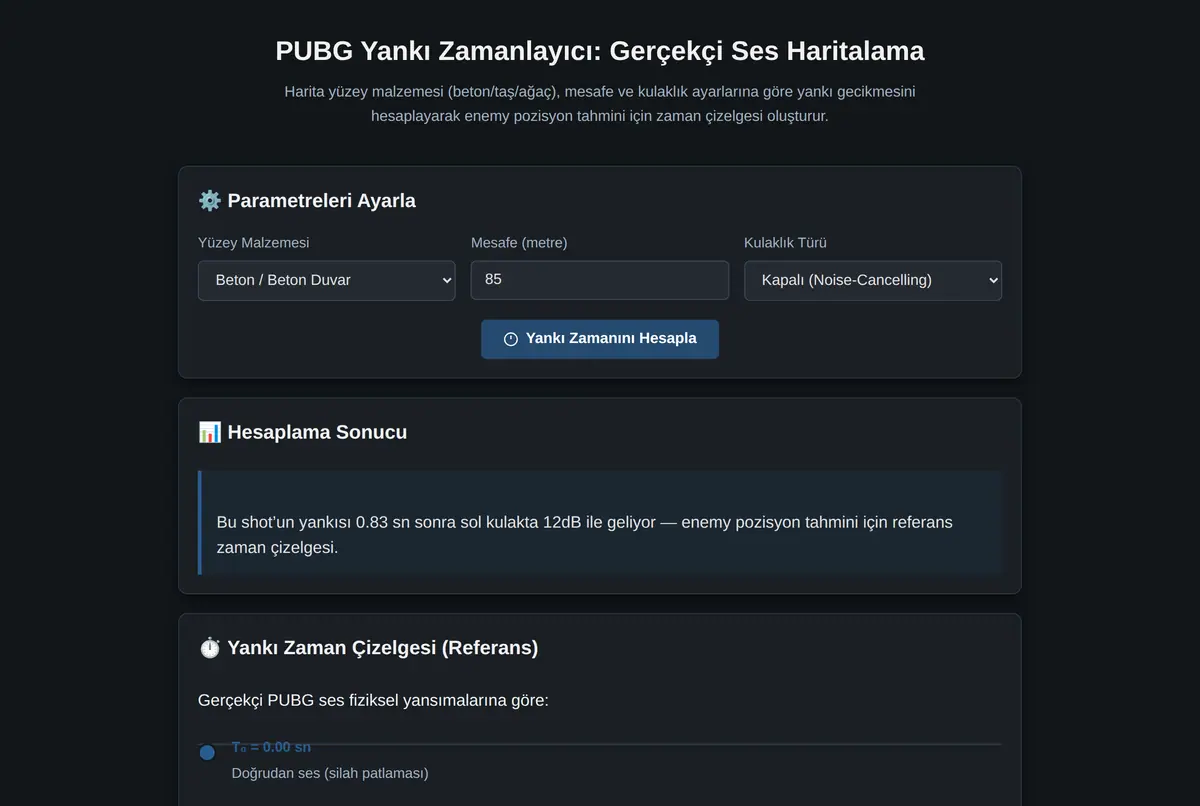The width and height of the screenshot is (1200, 806).
Task: Click the Doğrudan ses (silah patlaması) text
Action: 330,773
